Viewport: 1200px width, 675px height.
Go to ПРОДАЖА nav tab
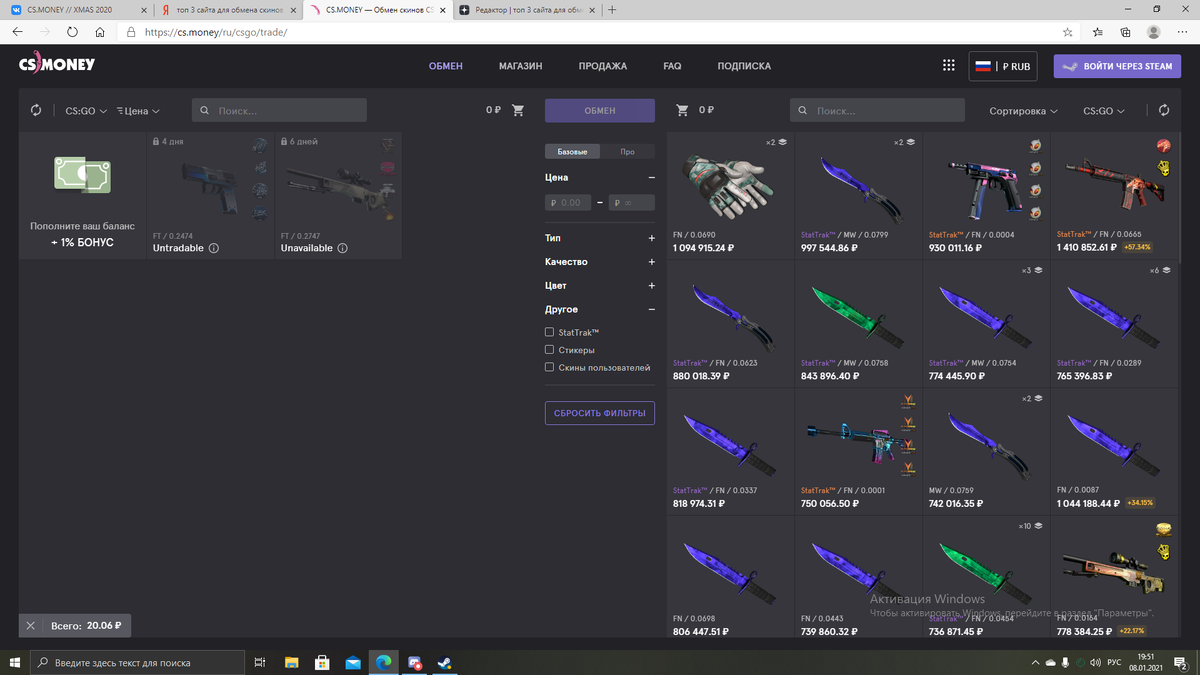pyautogui.click(x=602, y=66)
